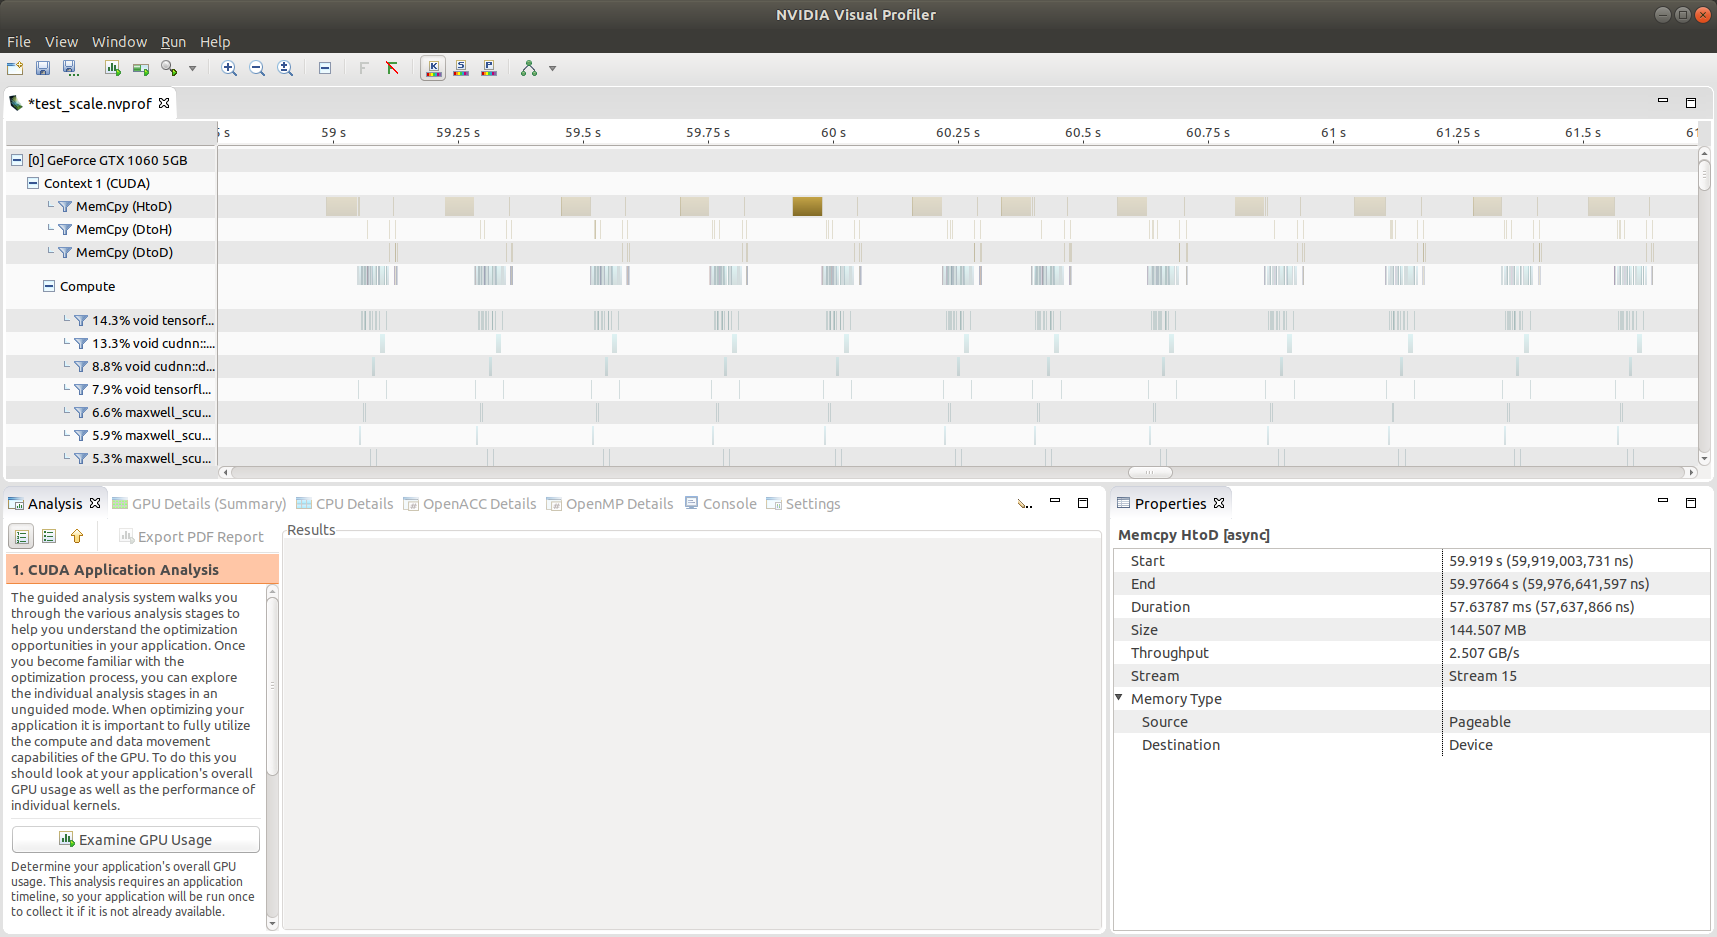Click the timeline horizontal scrollbar thumb
This screenshot has width=1717, height=937.
click(1150, 472)
